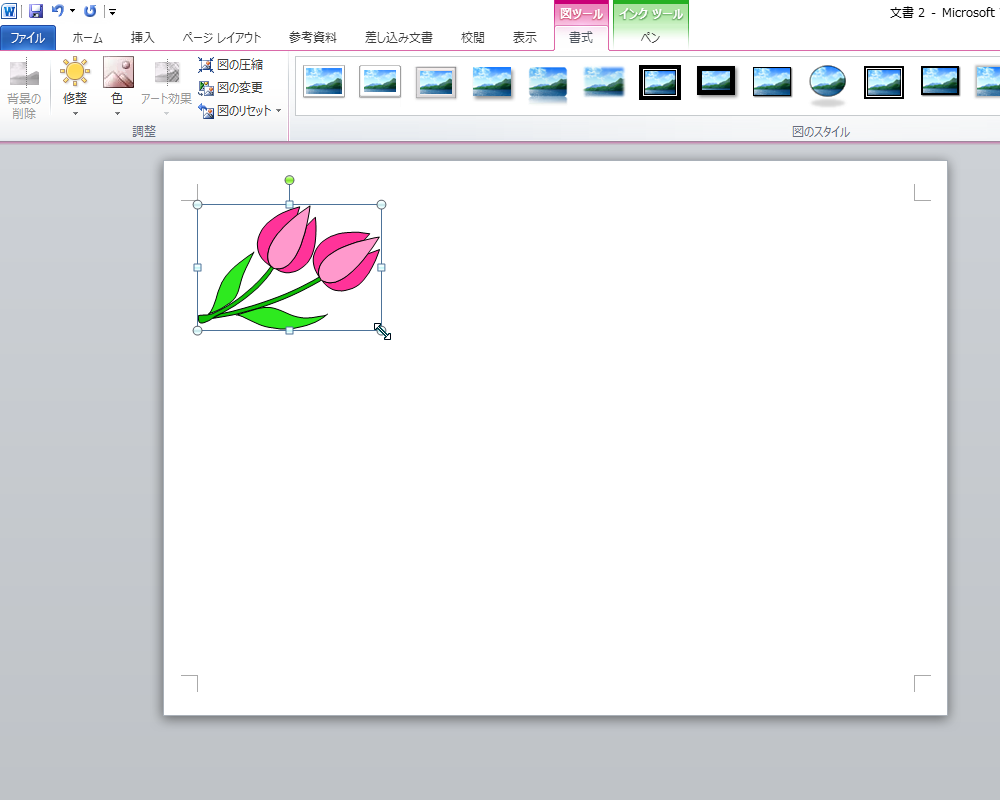1000x800 pixels.
Task: Expand the 図のリセット dropdown arrow
Action: pos(278,111)
